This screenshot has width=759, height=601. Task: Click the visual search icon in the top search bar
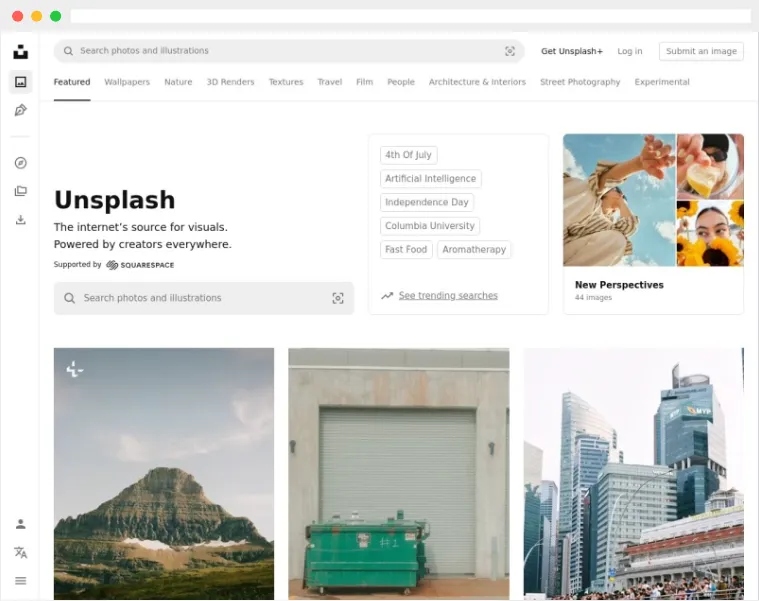[510, 51]
